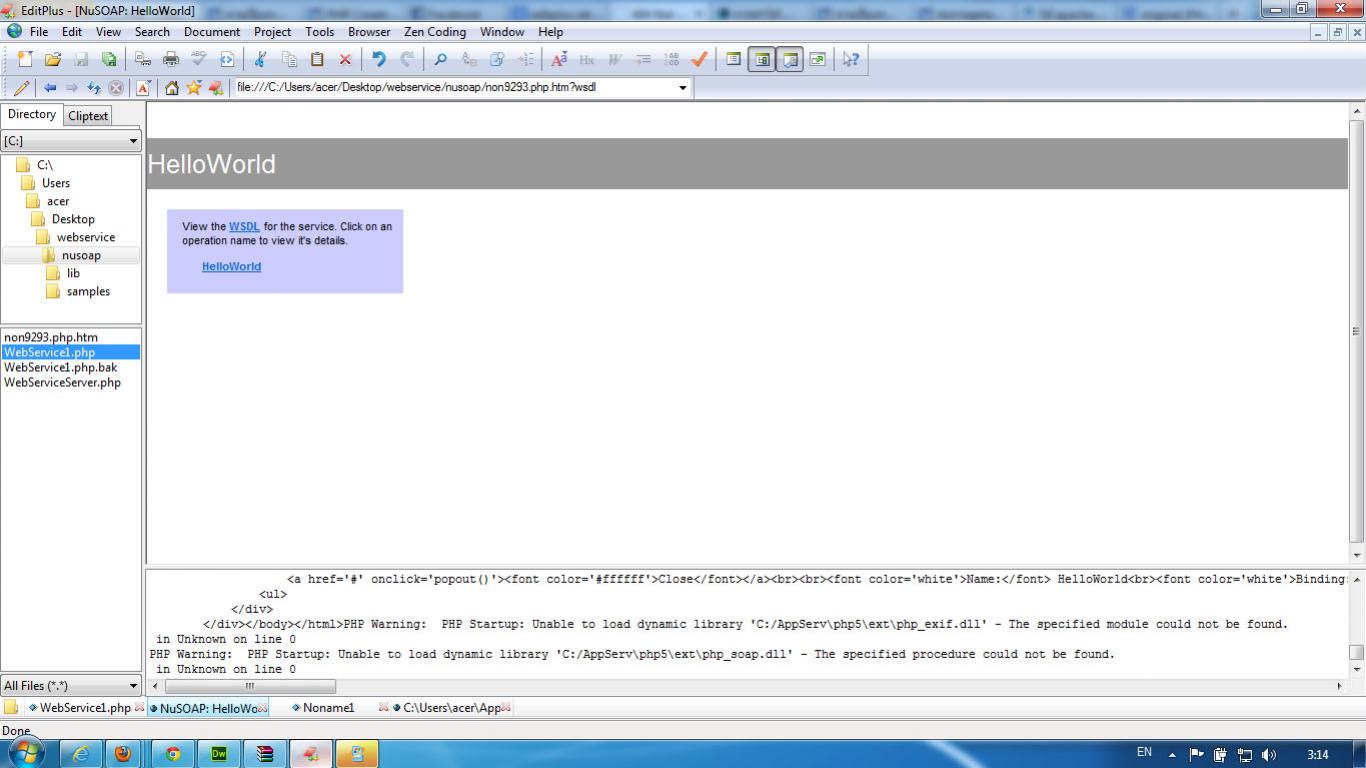Click the output window horizontal scrollbar thumb
The height and width of the screenshot is (768, 1366).
pyautogui.click(x=250, y=686)
